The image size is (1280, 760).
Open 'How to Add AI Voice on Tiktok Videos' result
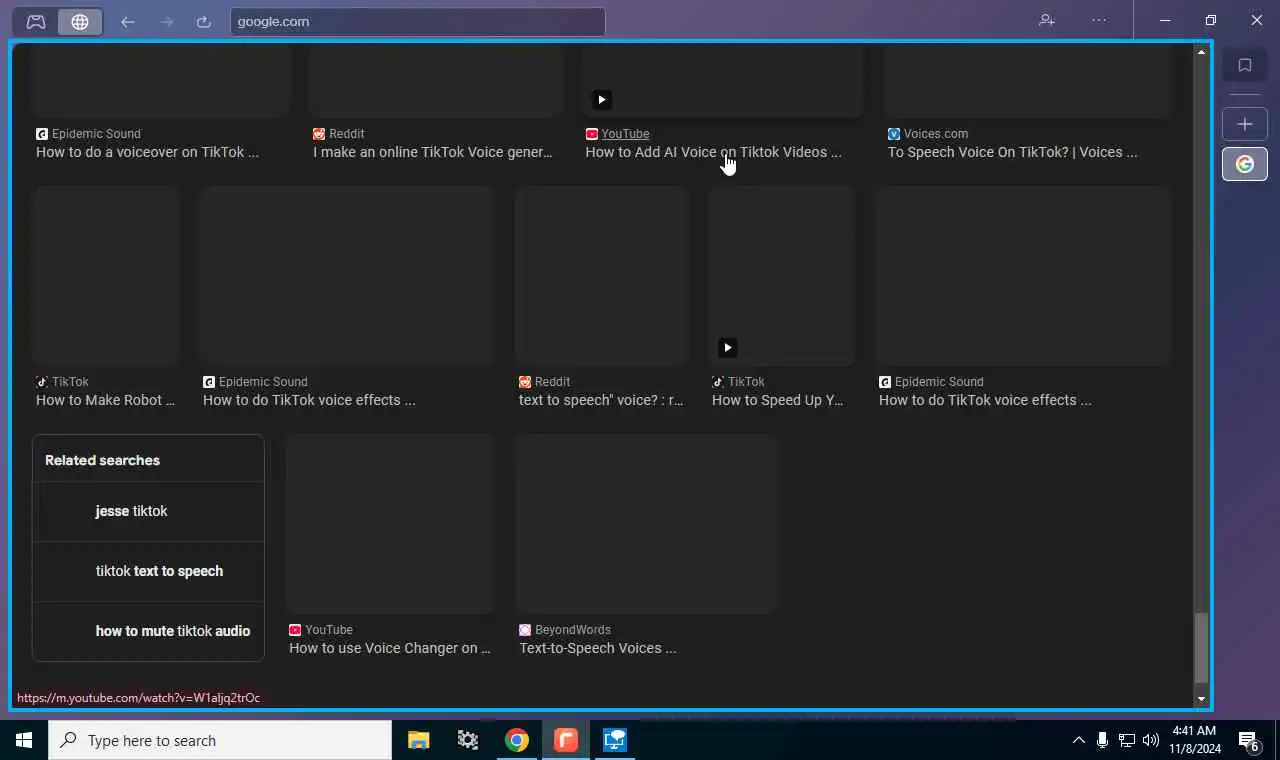pyautogui.click(x=713, y=152)
